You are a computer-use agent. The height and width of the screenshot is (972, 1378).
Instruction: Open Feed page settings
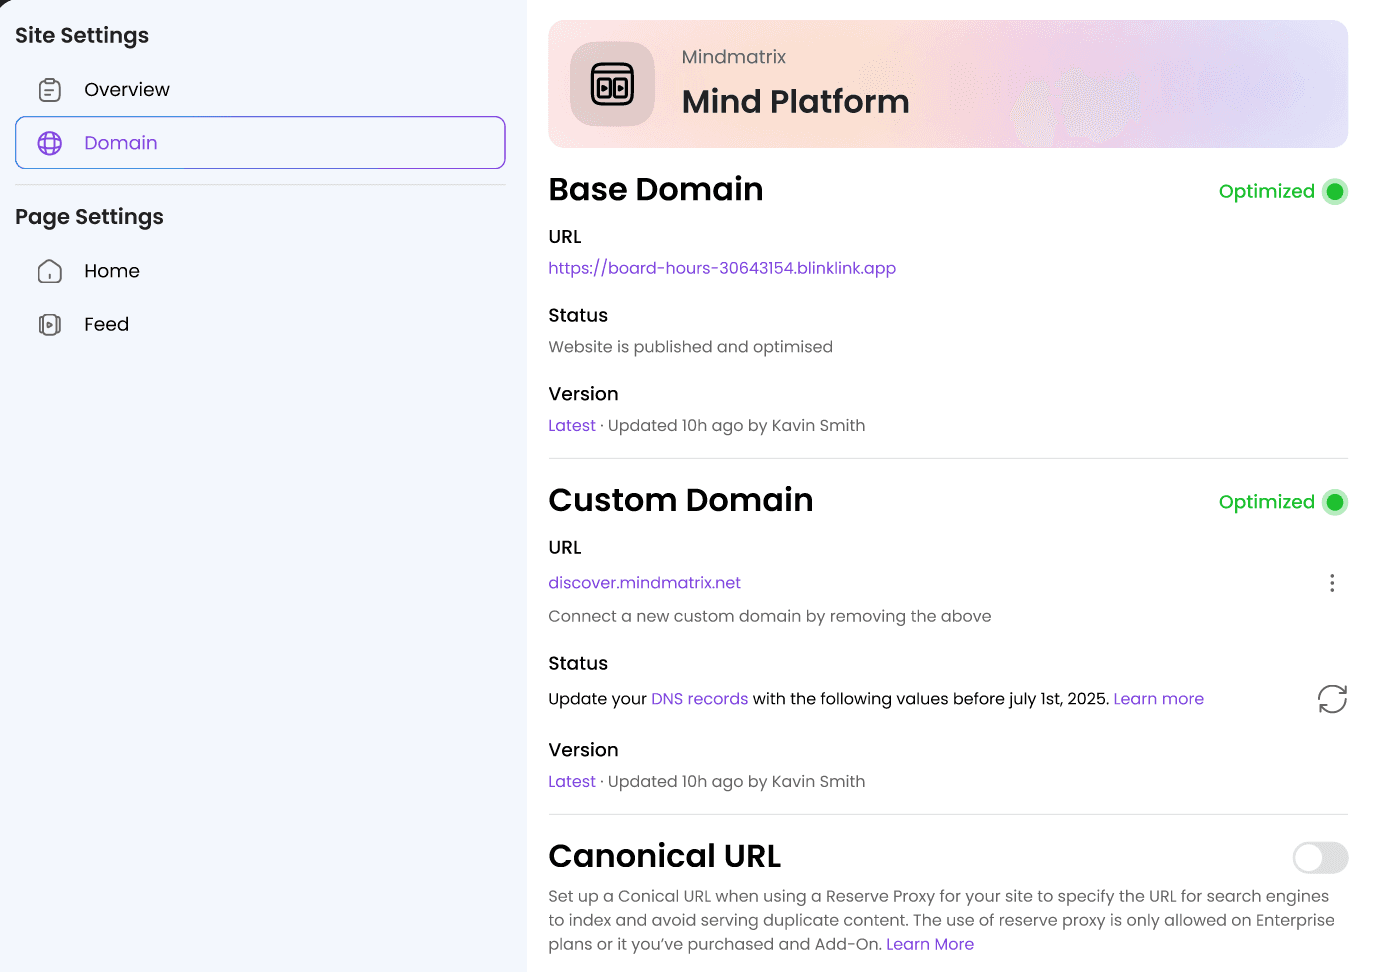point(260,324)
